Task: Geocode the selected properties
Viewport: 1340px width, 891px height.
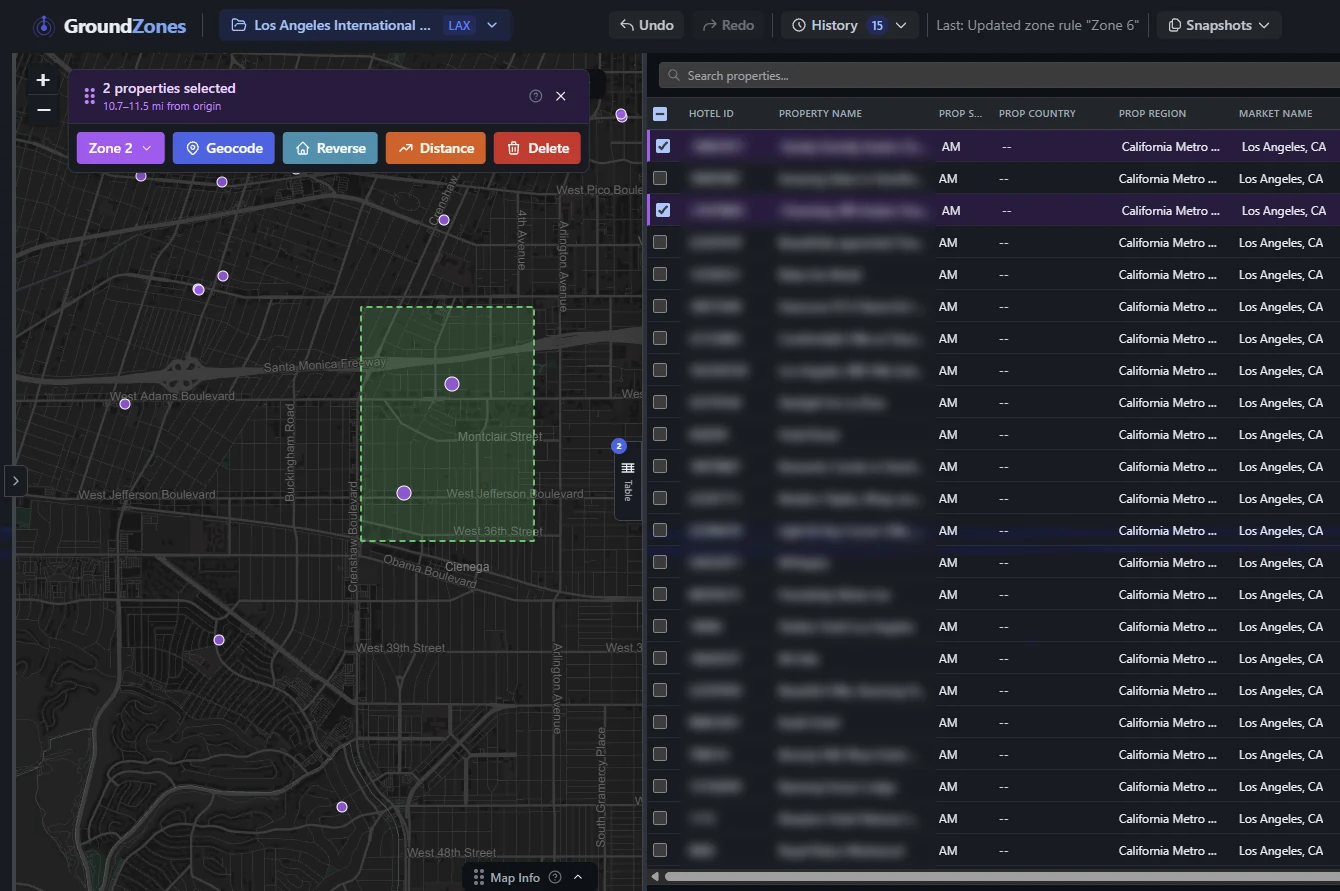Action: [x=224, y=148]
